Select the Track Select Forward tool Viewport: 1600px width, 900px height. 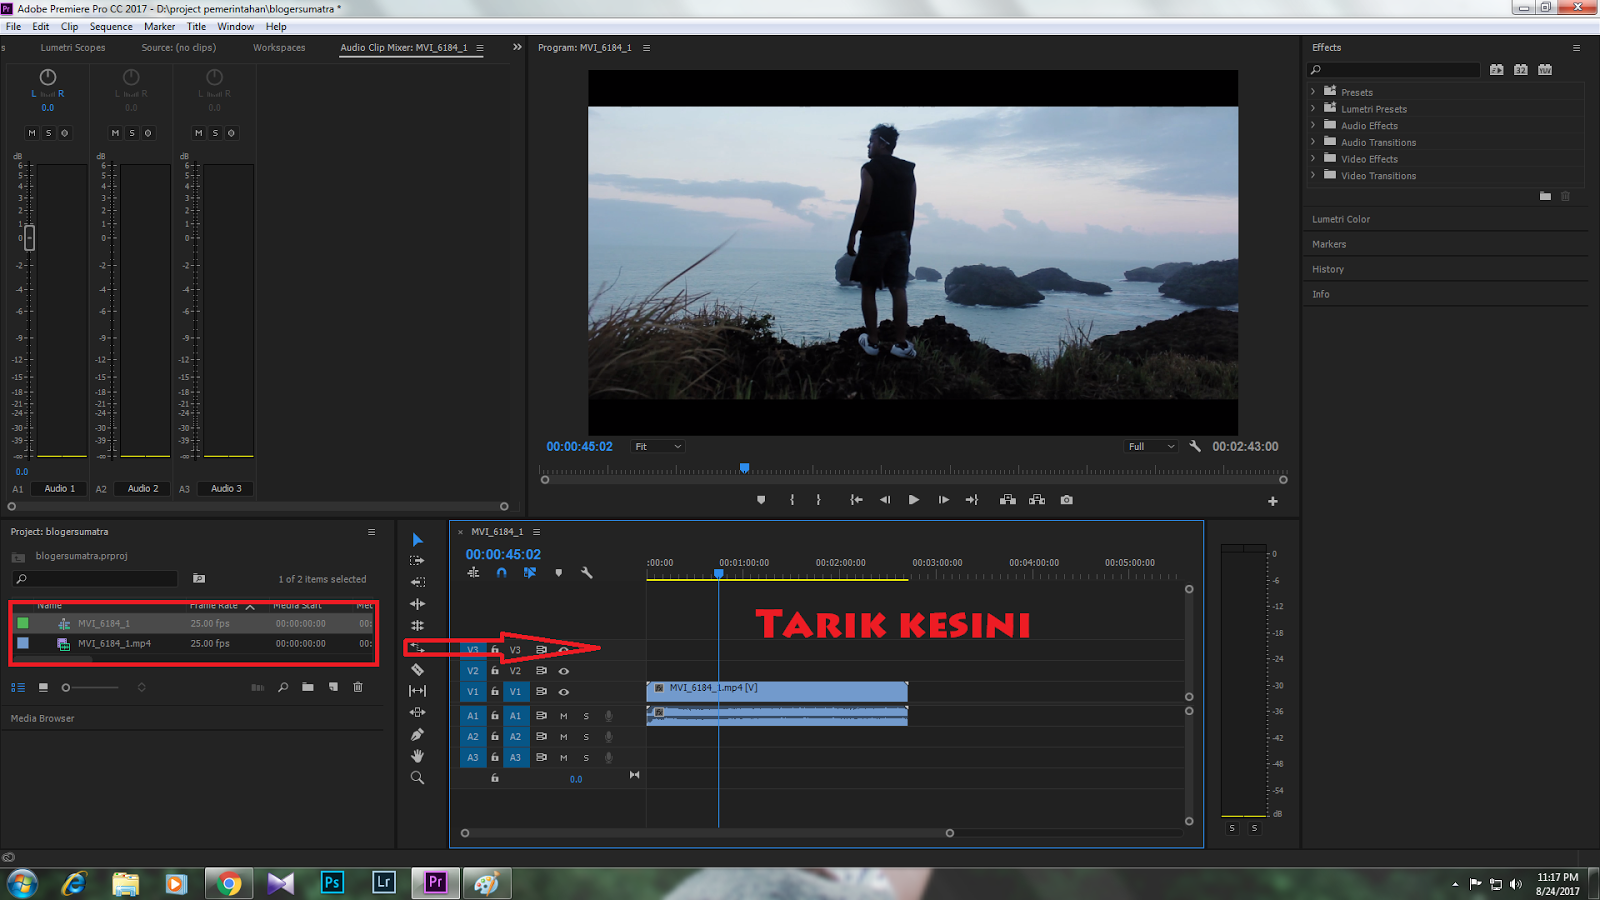(x=418, y=561)
